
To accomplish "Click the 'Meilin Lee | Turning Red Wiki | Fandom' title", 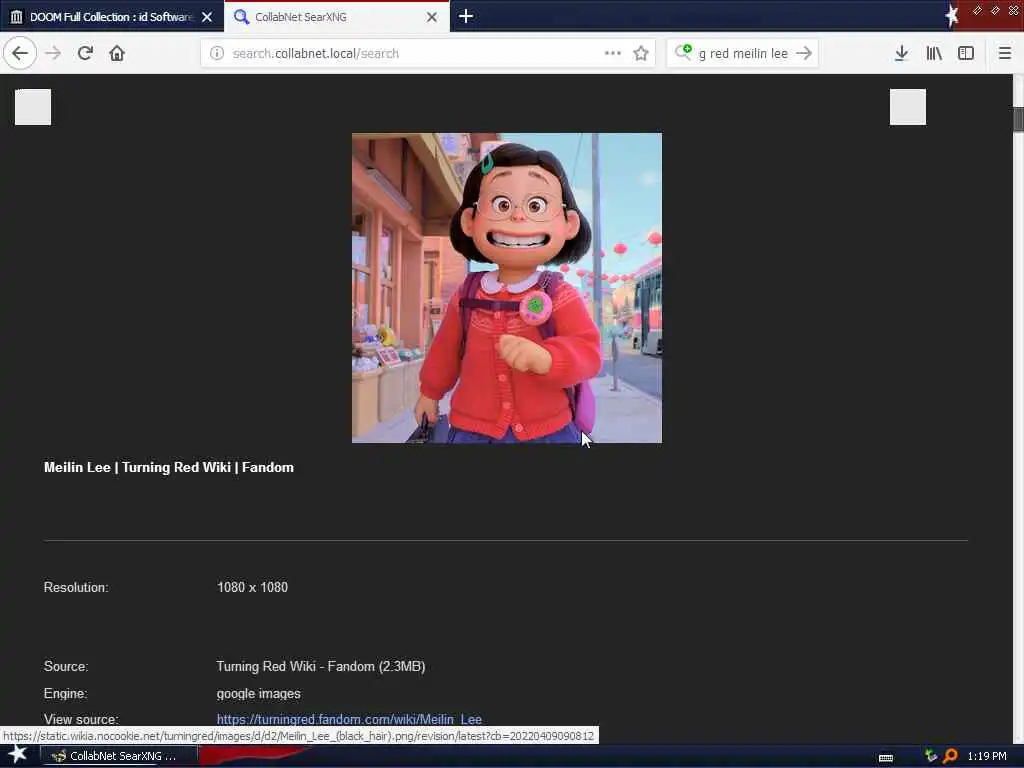I will click(x=168, y=467).
